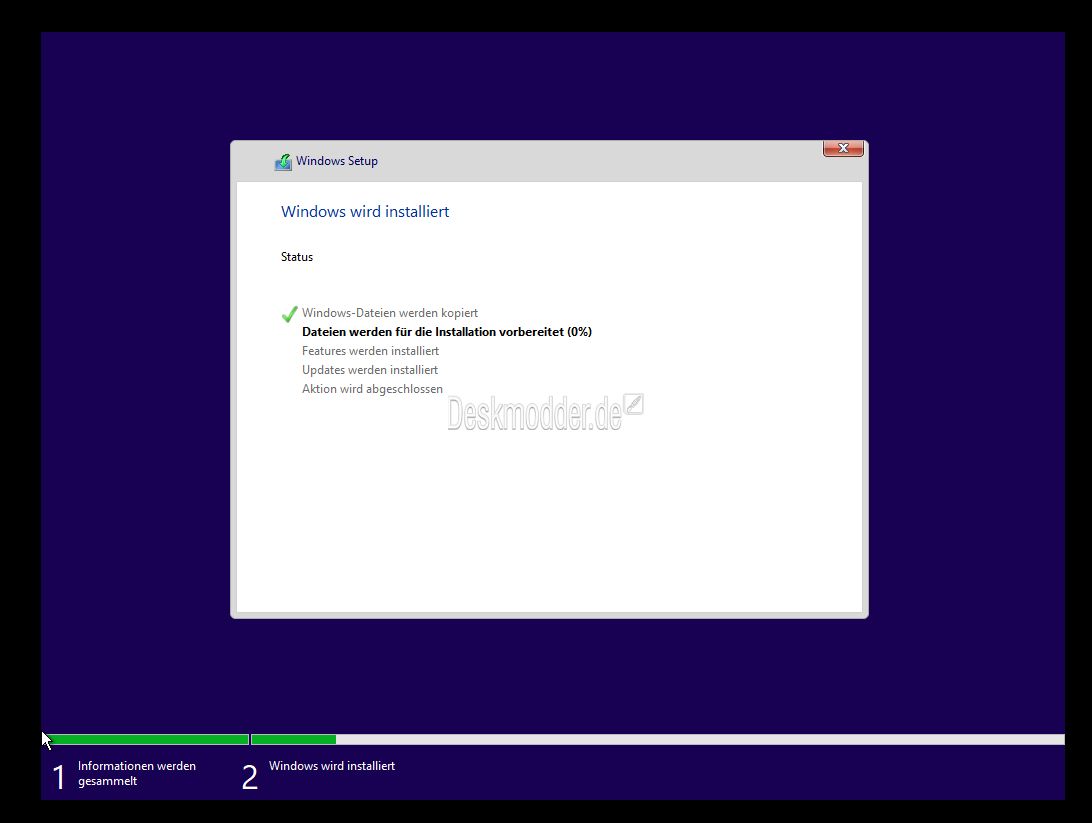Click the unfilled white part of progress bar
The image size is (1092, 823).
tap(700, 739)
